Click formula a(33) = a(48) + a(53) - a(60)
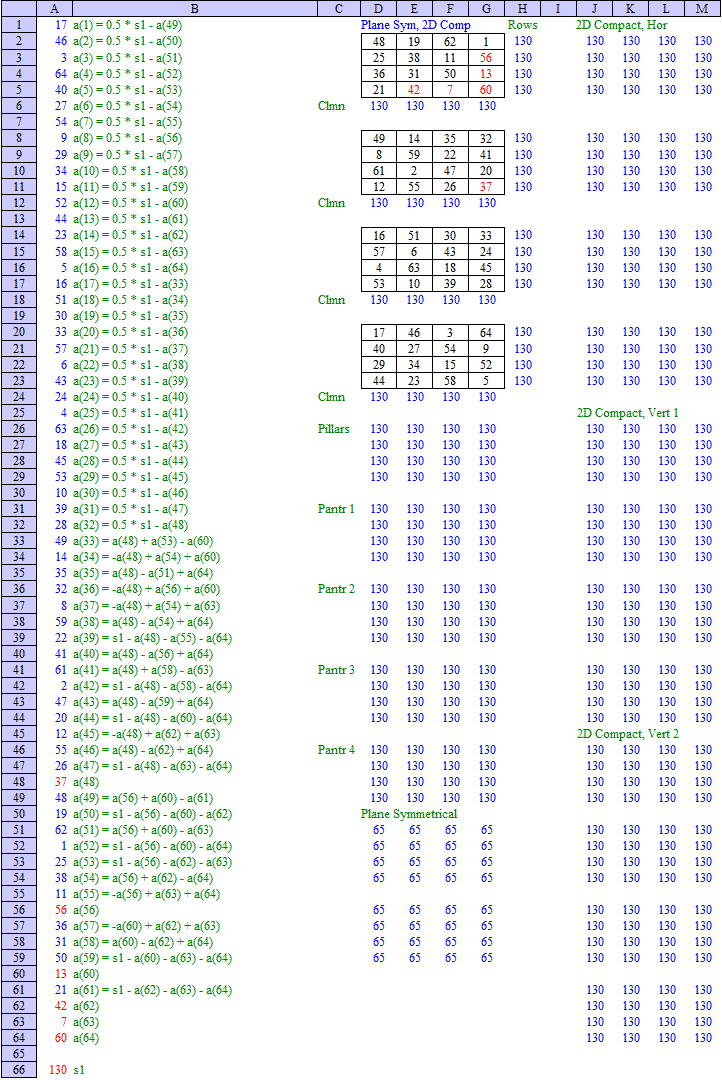722x1080 pixels. click(143, 541)
